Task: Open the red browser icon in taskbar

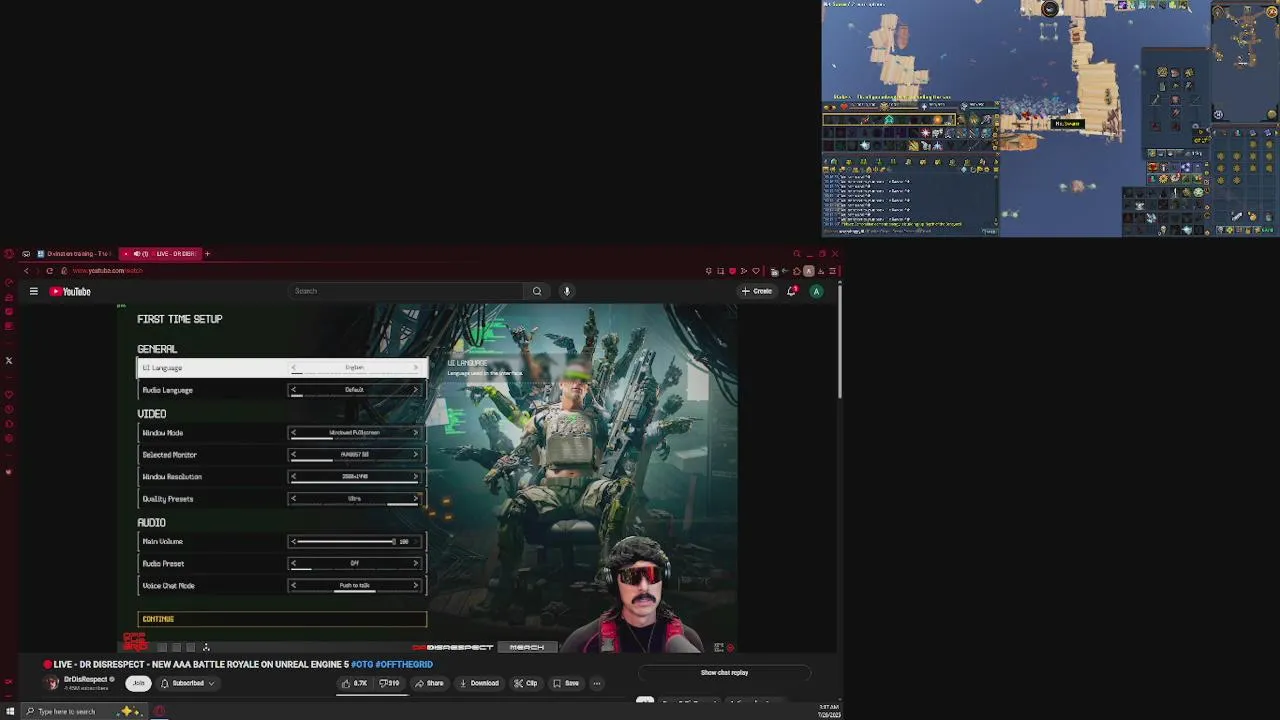Action: [x=159, y=711]
